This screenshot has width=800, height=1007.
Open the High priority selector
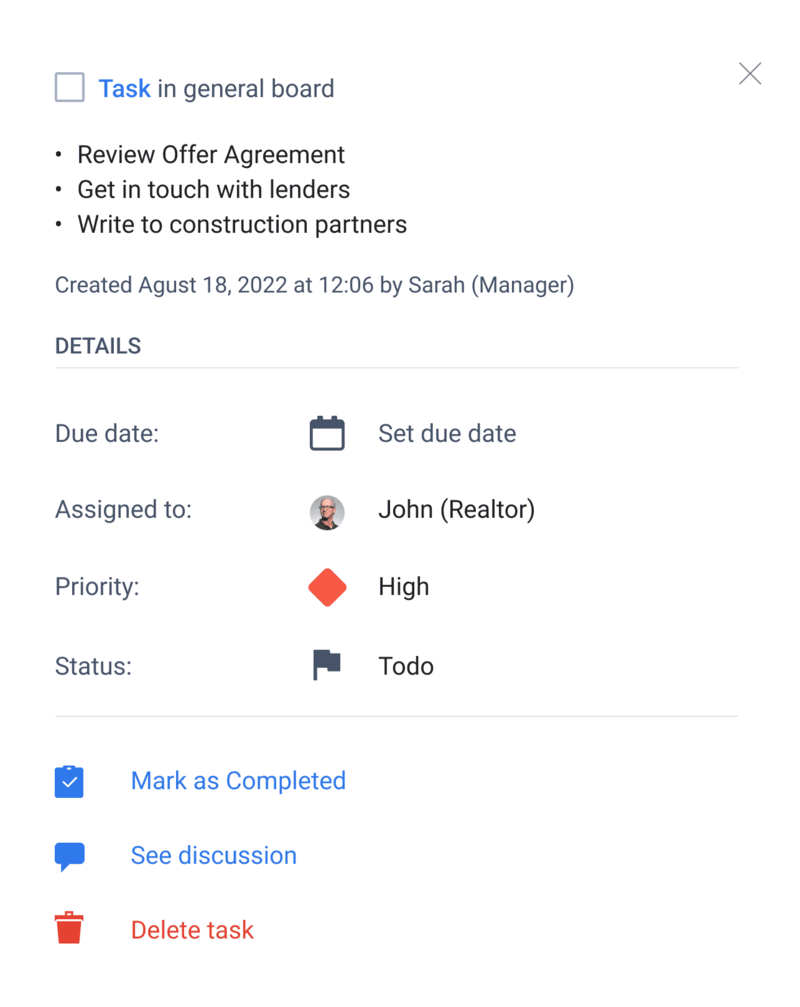tap(403, 587)
